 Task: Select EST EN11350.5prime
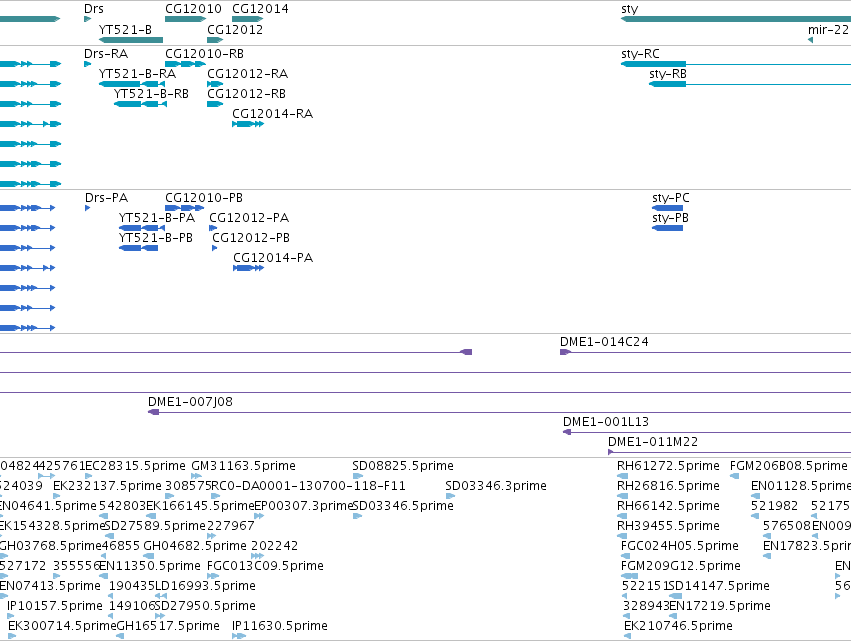pos(150,566)
